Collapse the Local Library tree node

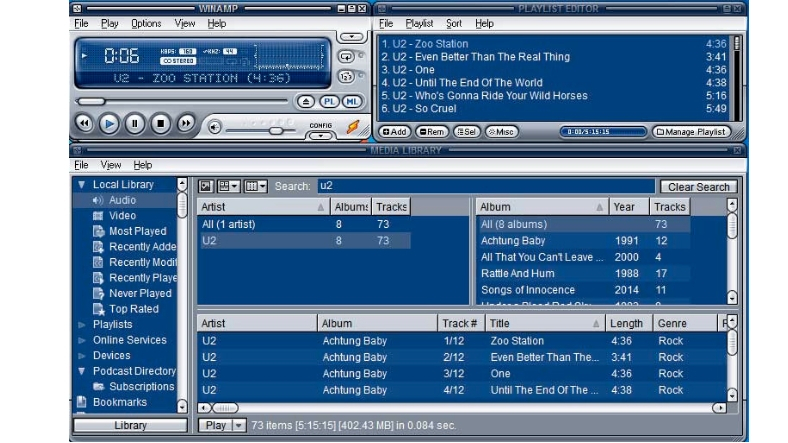coord(82,185)
